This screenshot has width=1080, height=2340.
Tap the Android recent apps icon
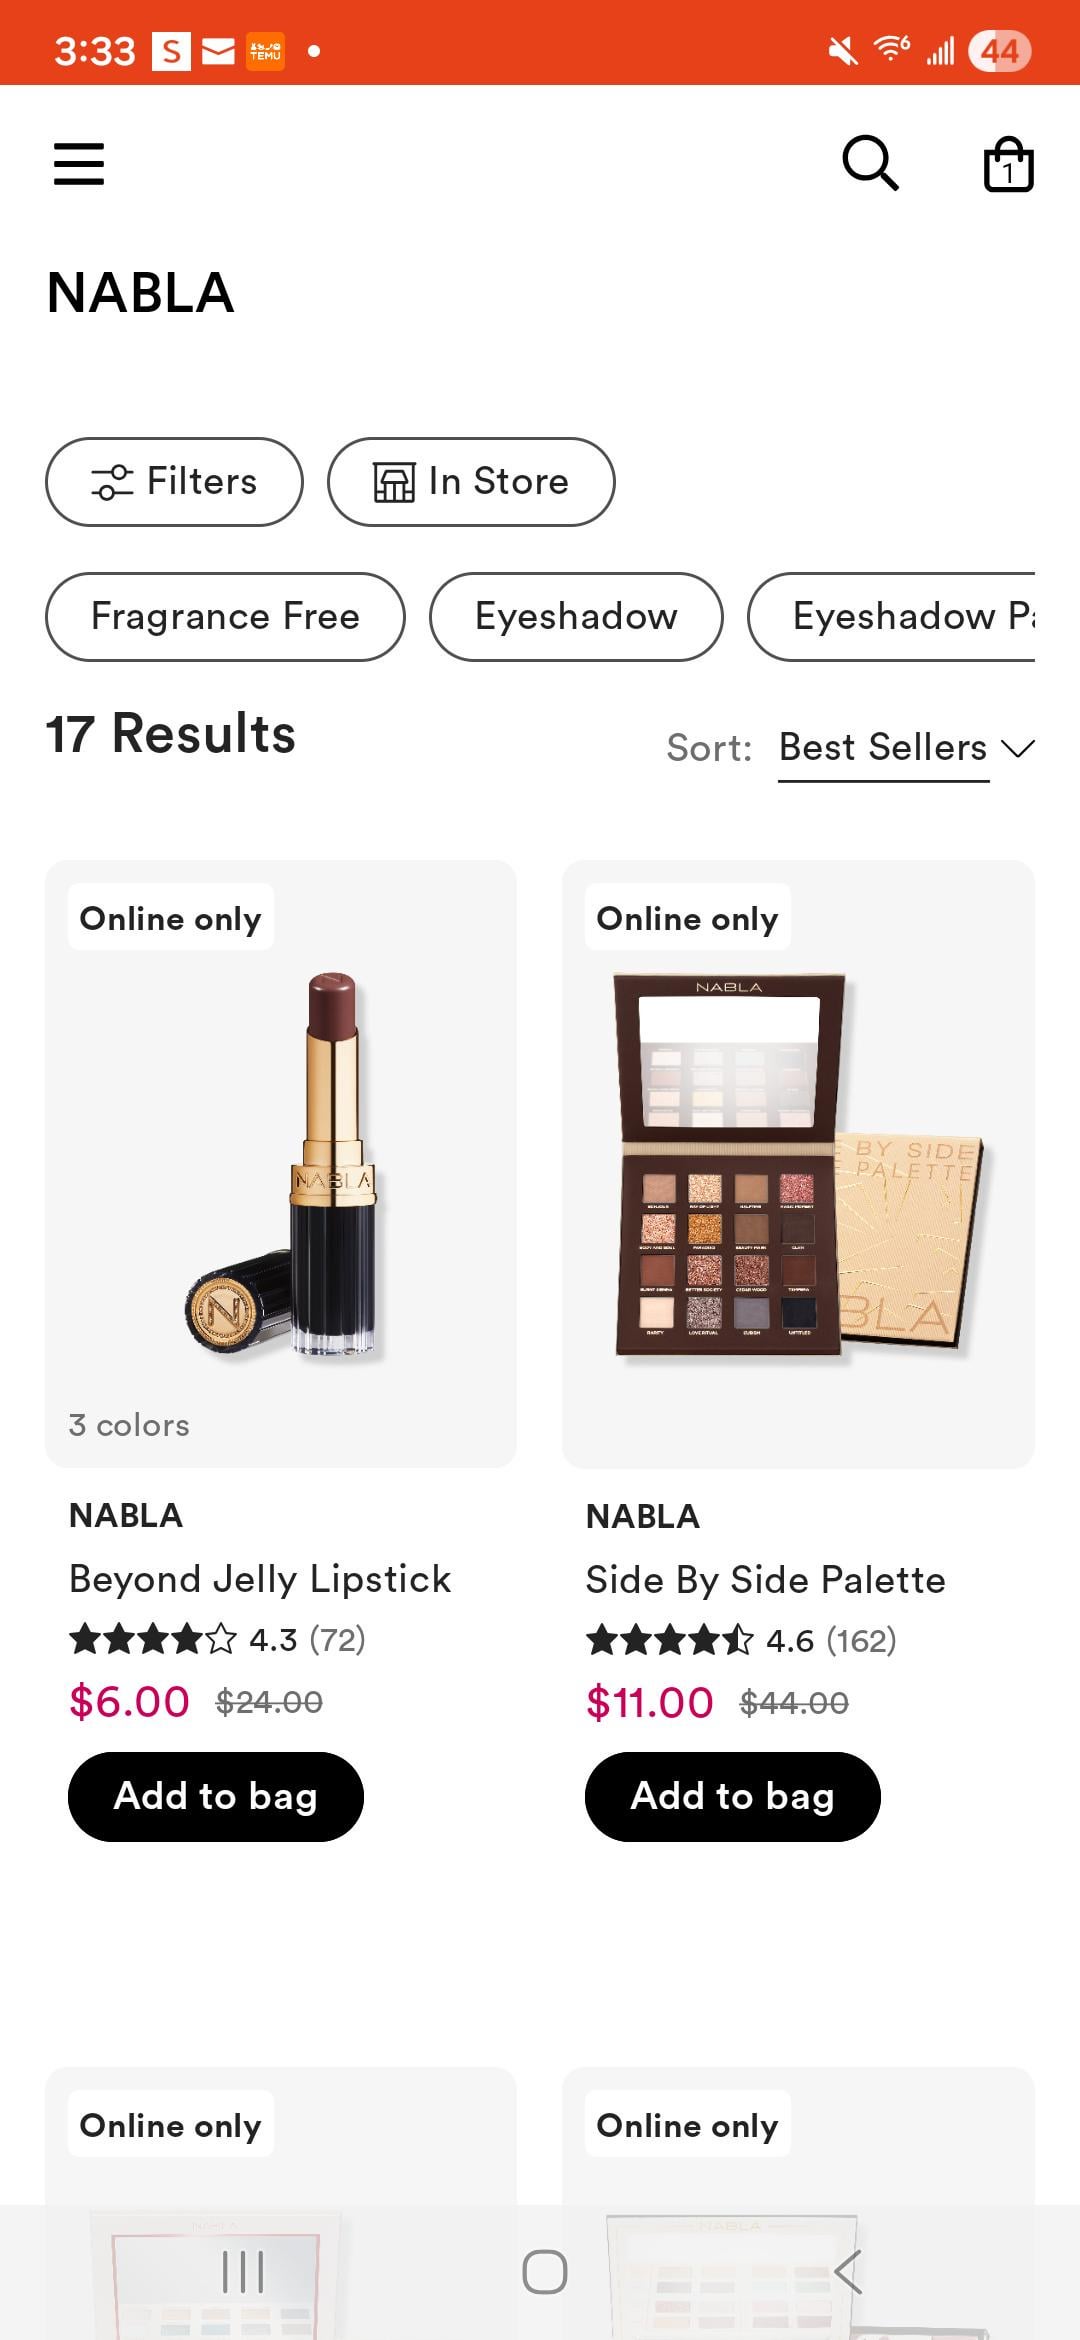click(243, 2272)
